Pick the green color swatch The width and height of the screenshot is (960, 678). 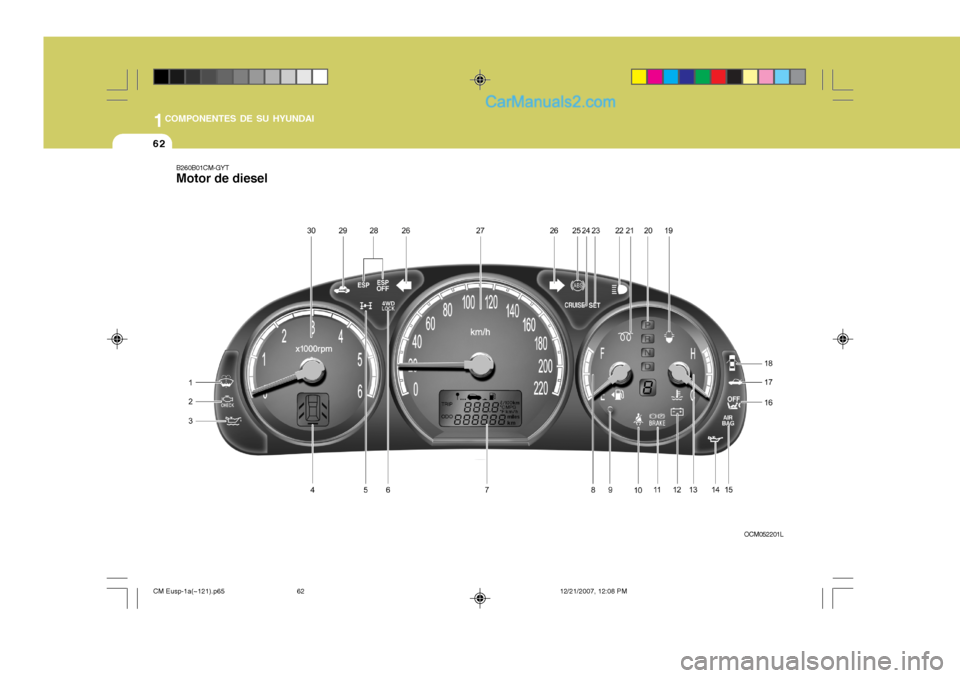coord(702,77)
